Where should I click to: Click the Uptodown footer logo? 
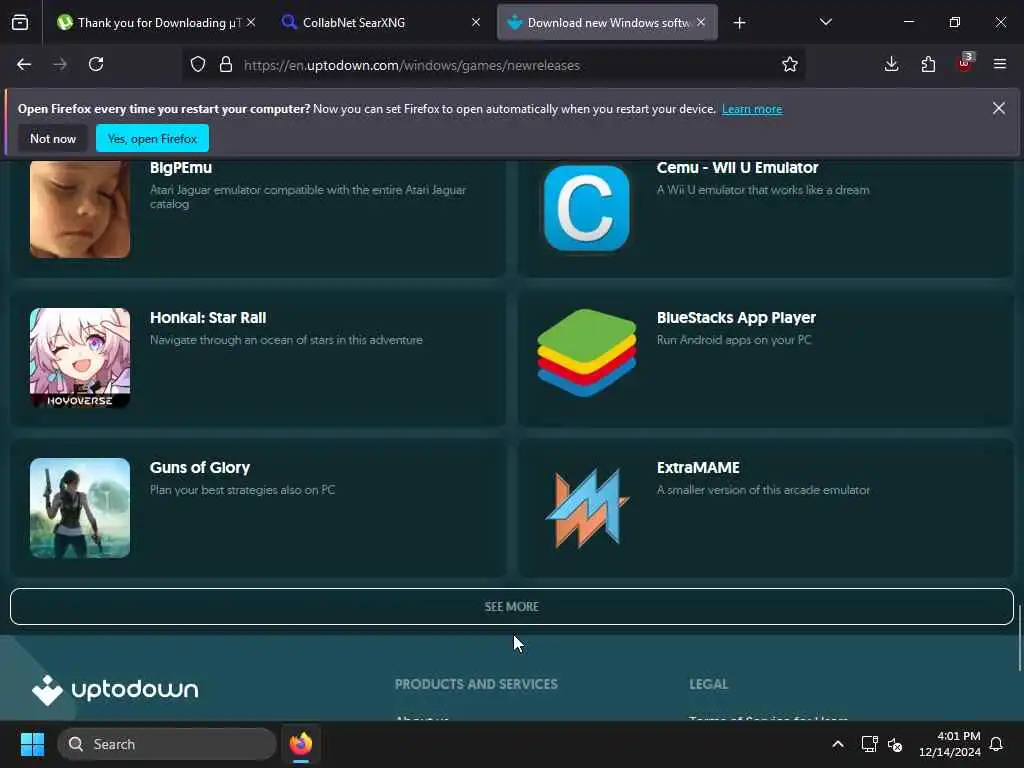(x=115, y=690)
